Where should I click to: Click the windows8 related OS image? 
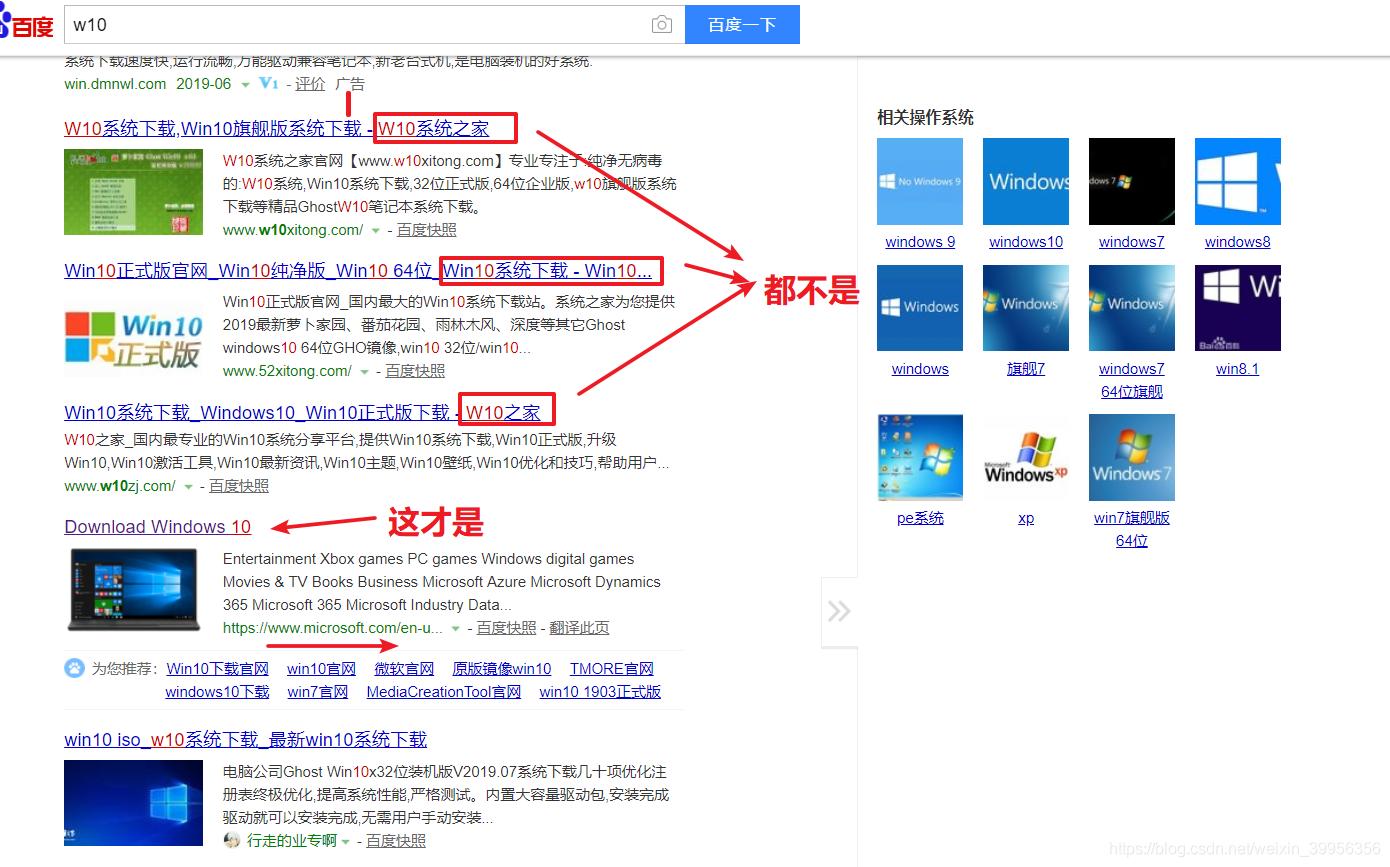[1238, 181]
